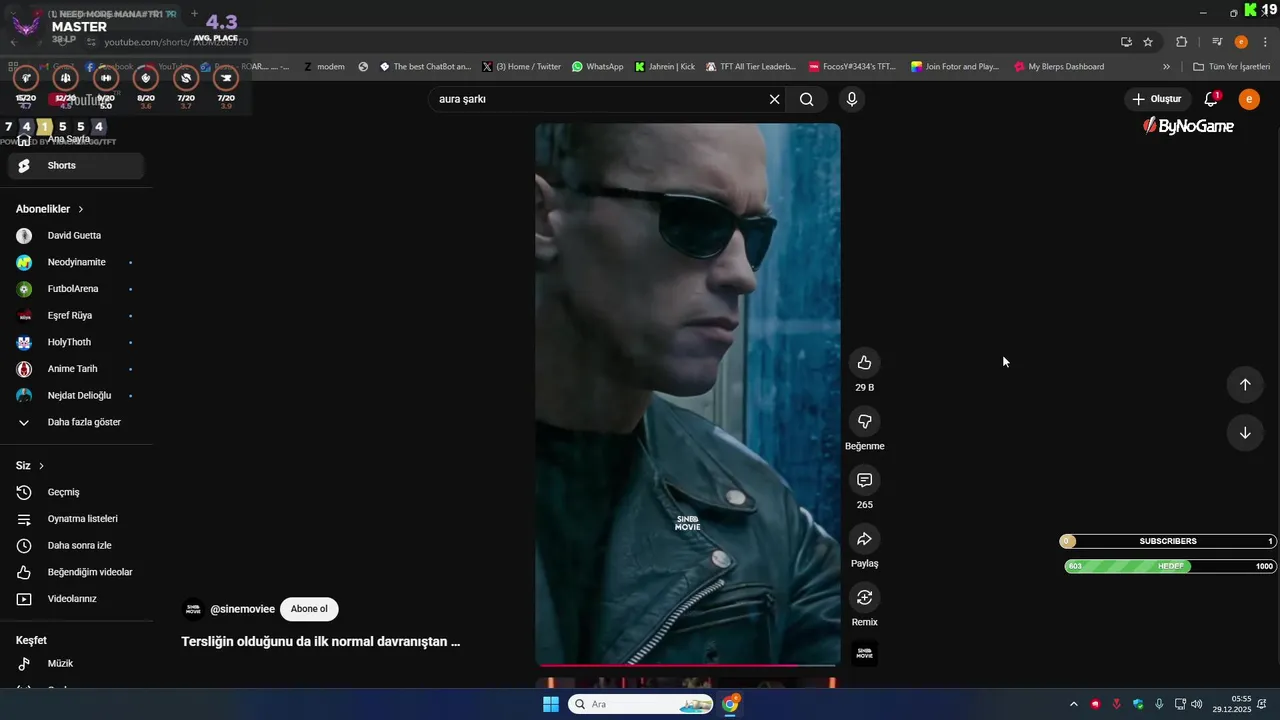Viewport: 1280px width, 720px height.
Task: Click inside the 'aura şarkı' search field
Action: (x=598, y=99)
